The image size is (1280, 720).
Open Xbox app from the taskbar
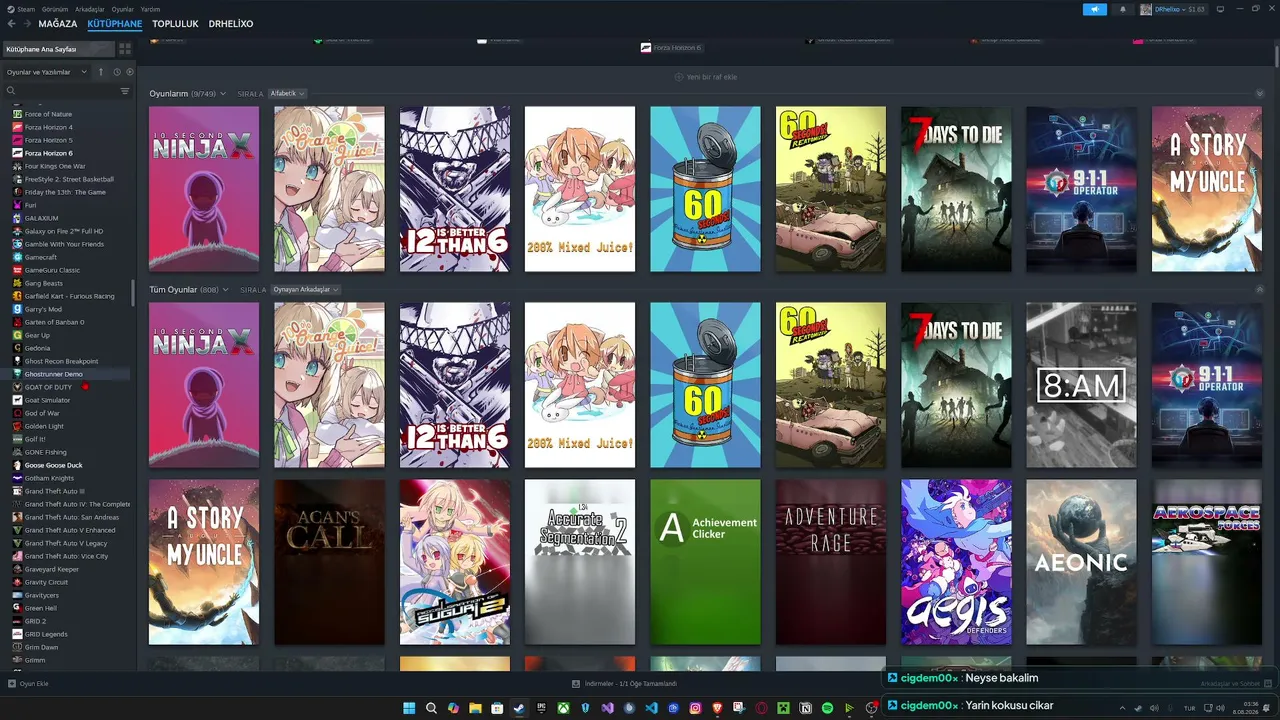click(x=563, y=708)
